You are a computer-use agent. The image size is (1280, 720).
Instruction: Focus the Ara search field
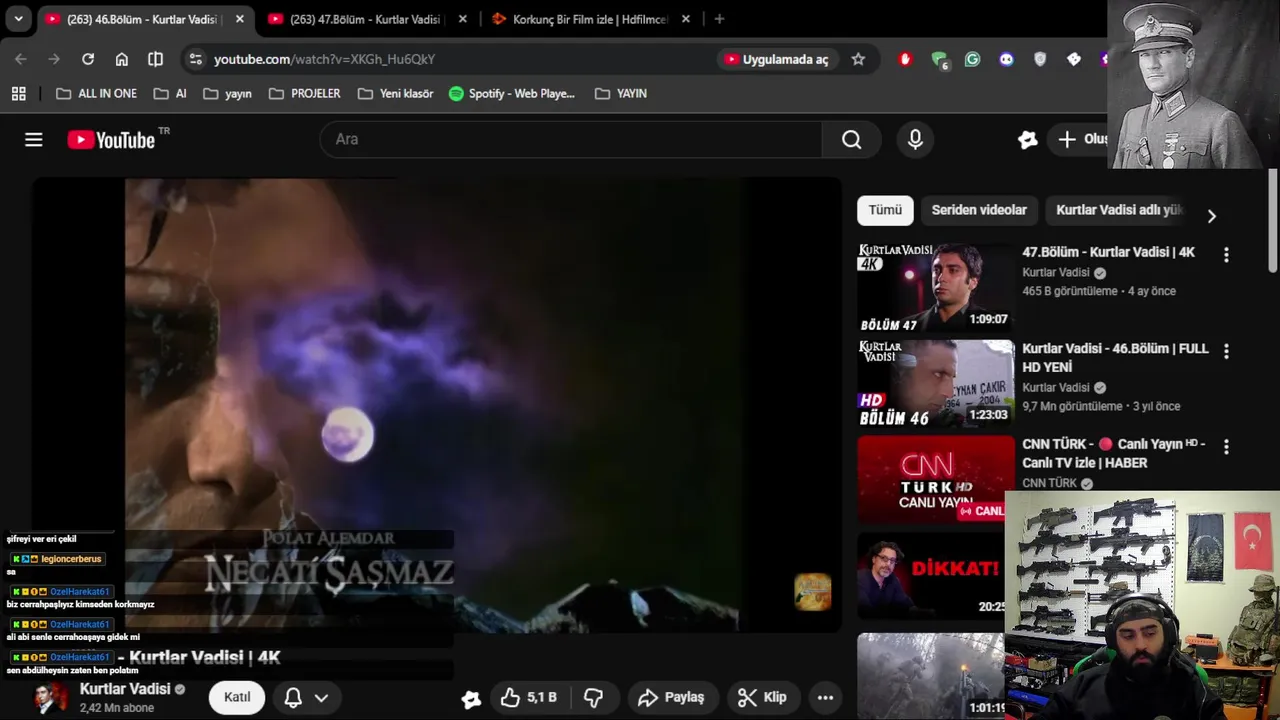point(571,140)
